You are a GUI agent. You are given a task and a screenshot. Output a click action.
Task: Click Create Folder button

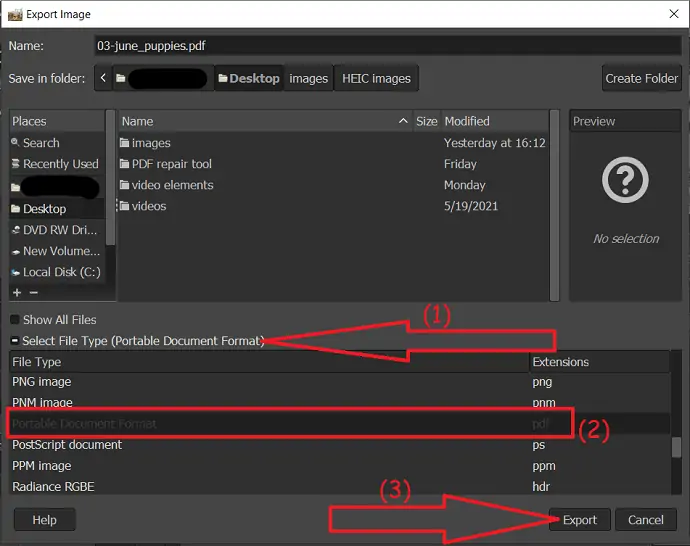[641, 78]
